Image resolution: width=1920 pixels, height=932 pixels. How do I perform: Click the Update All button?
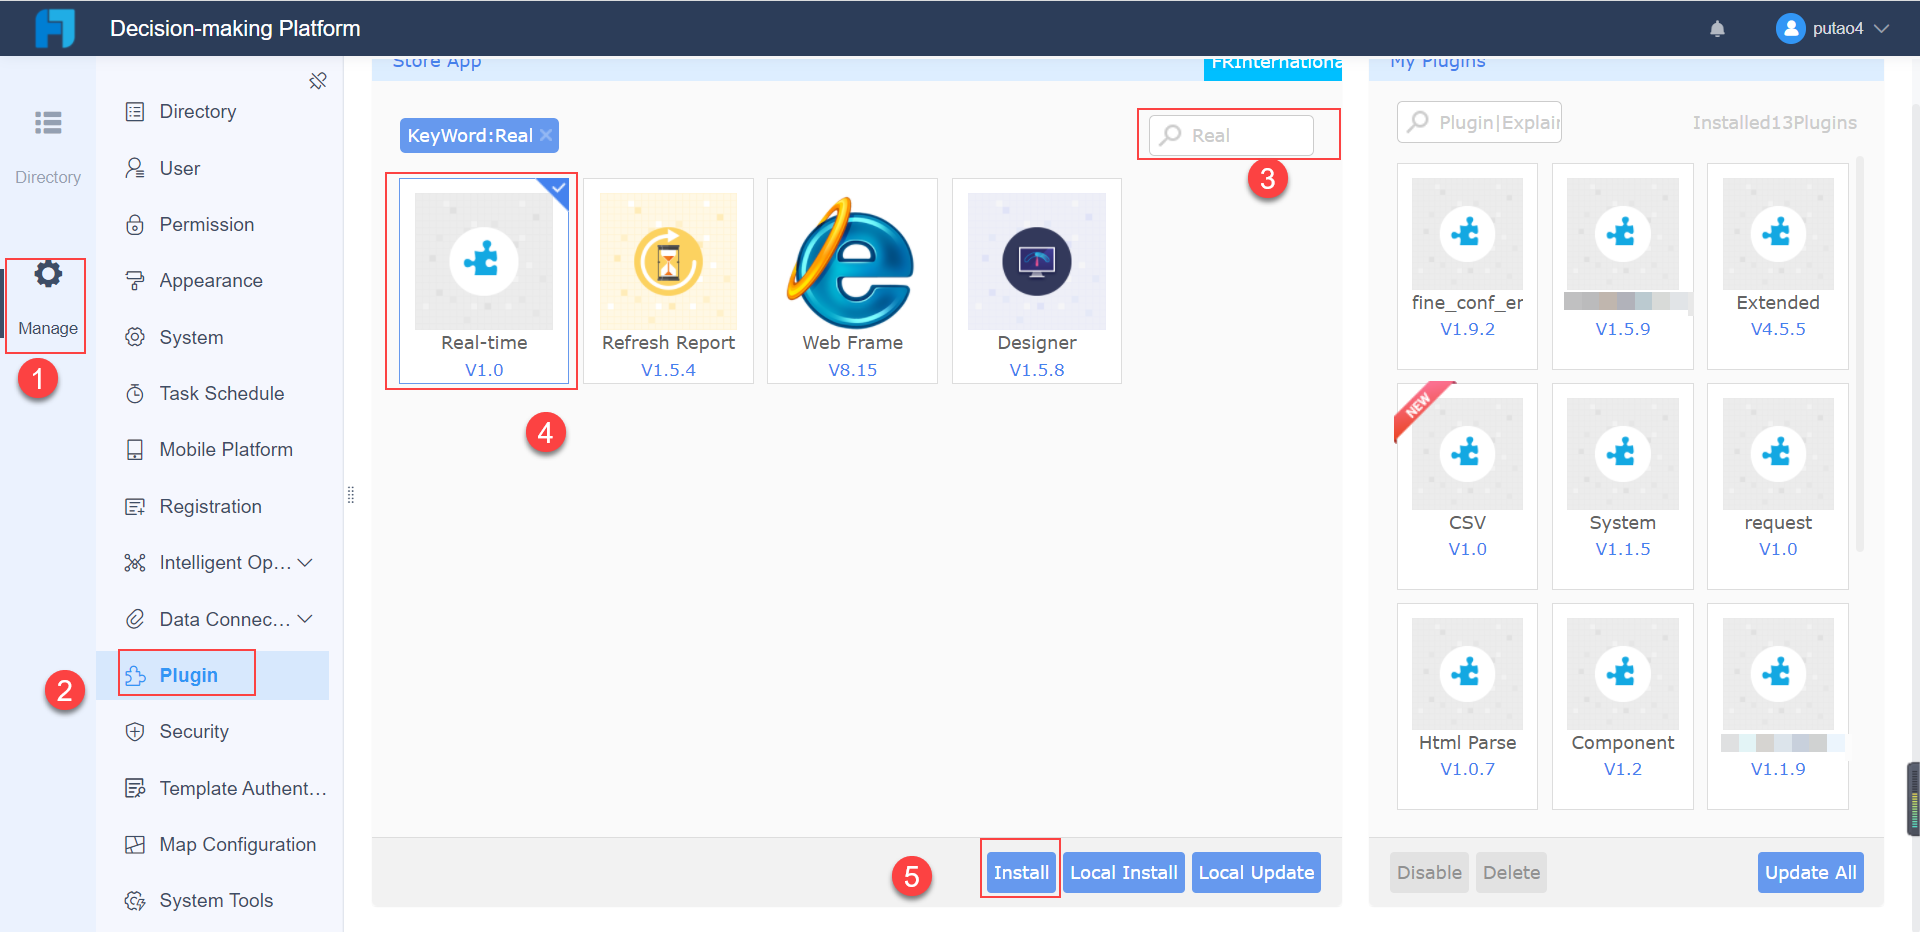point(1810,873)
